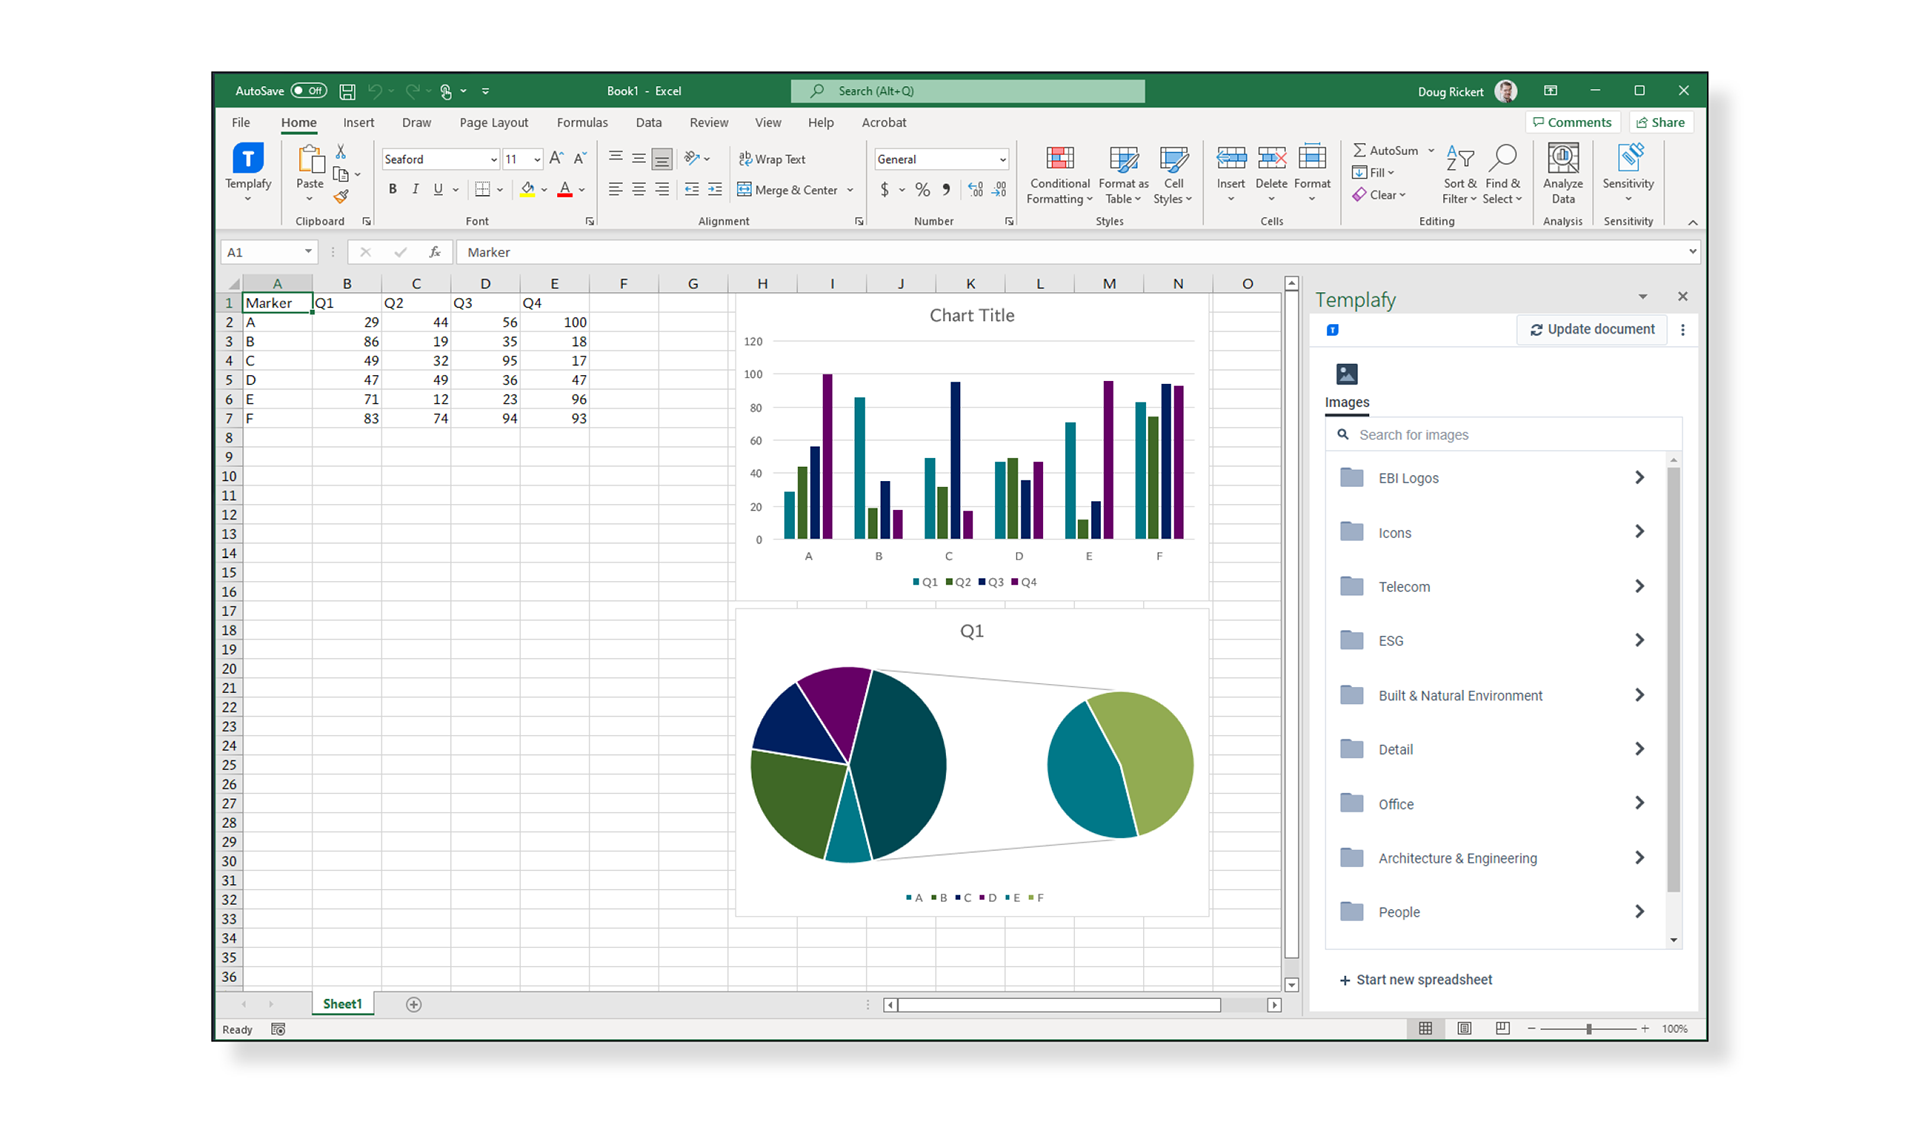Switch to the Insert ribbon tab
1920x1140 pixels.
(x=358, y=122)
